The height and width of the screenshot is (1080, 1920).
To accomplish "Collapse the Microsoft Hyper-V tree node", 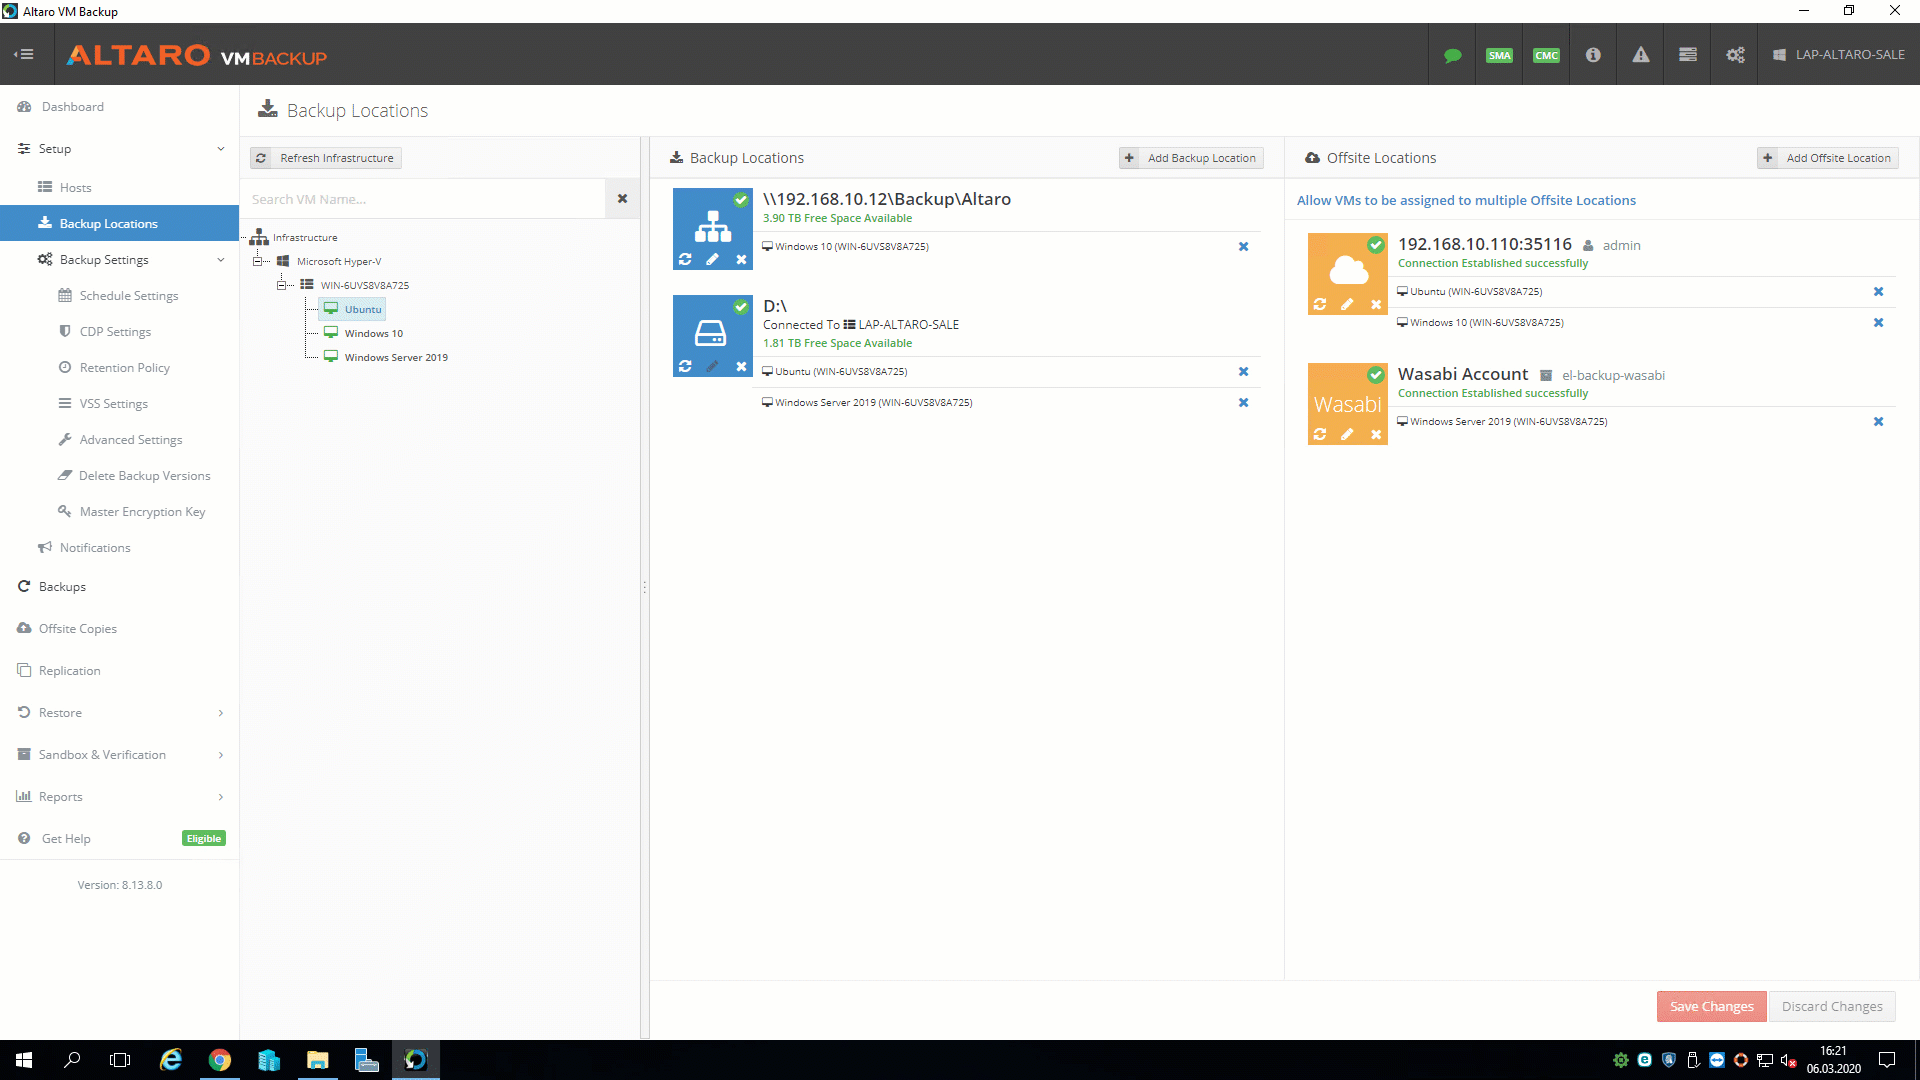I will (x=258, y=261).
